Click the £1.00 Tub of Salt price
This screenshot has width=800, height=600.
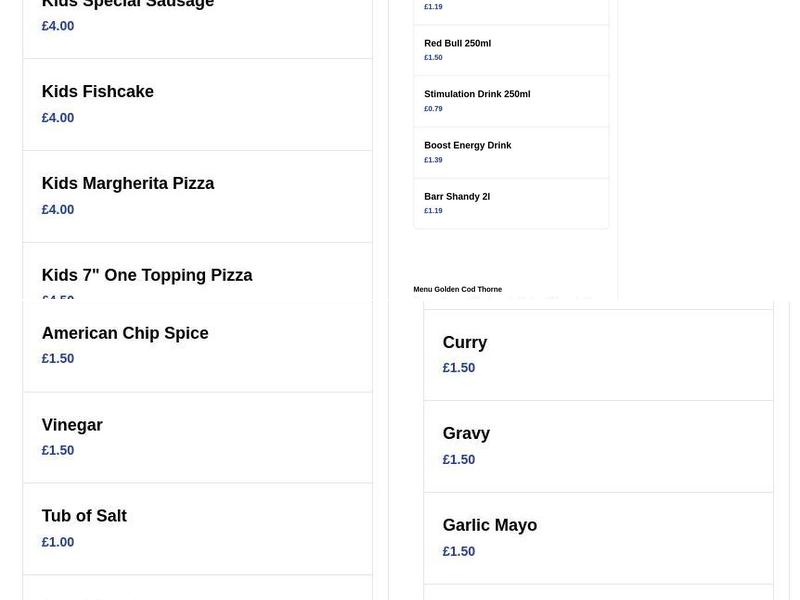tap(58, 542)
